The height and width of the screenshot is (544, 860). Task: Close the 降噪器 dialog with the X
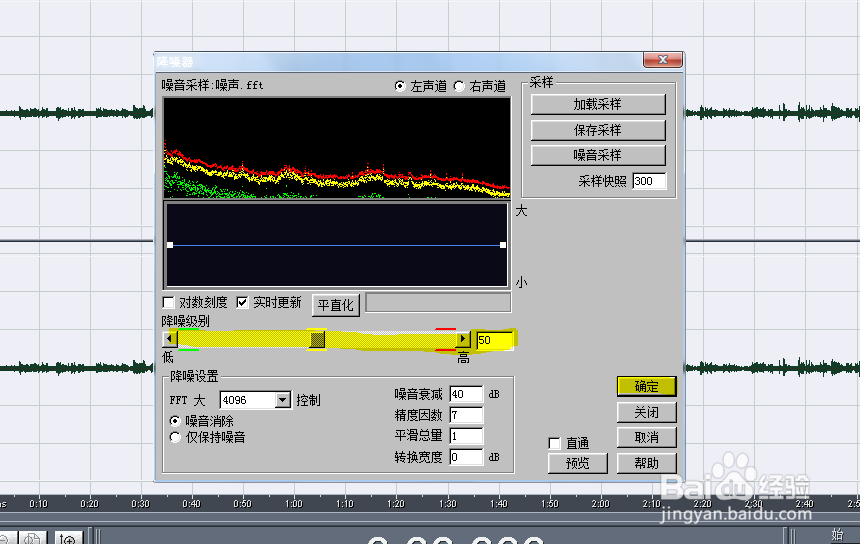click(x=663, y=60)
